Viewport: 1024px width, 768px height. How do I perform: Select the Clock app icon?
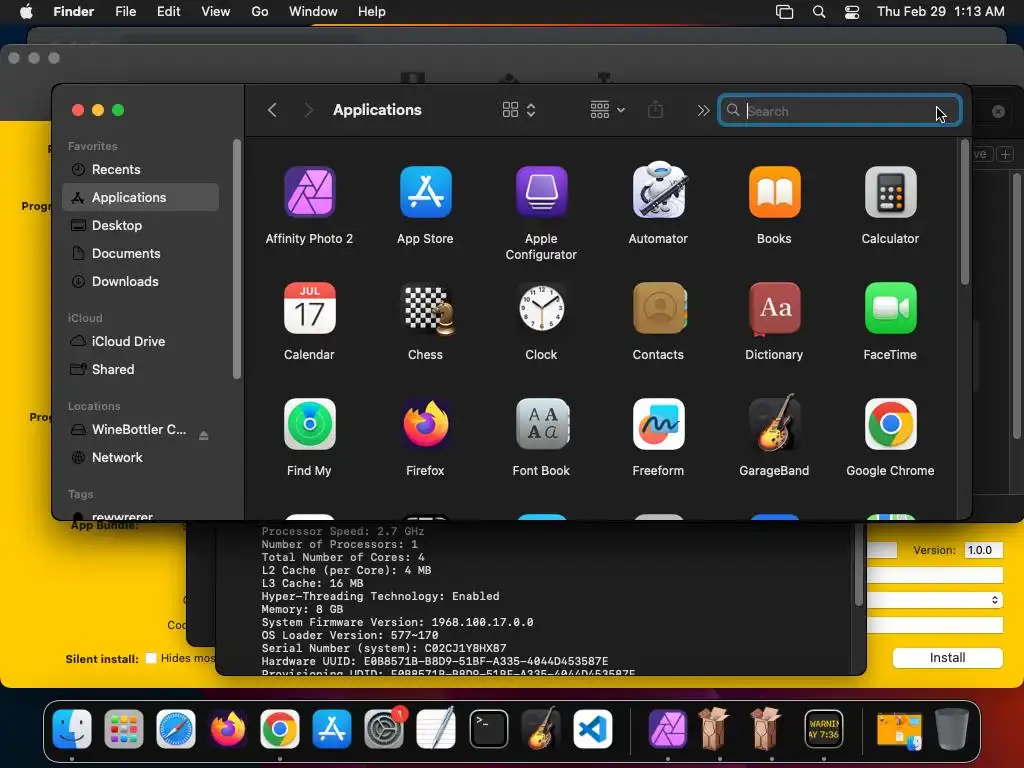[x=541, y=308]
